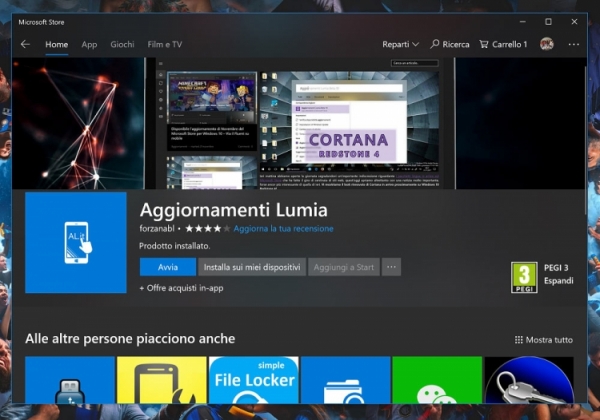Go back with the arrow icon
Screen dimensions: 600x420
[25, 44]
